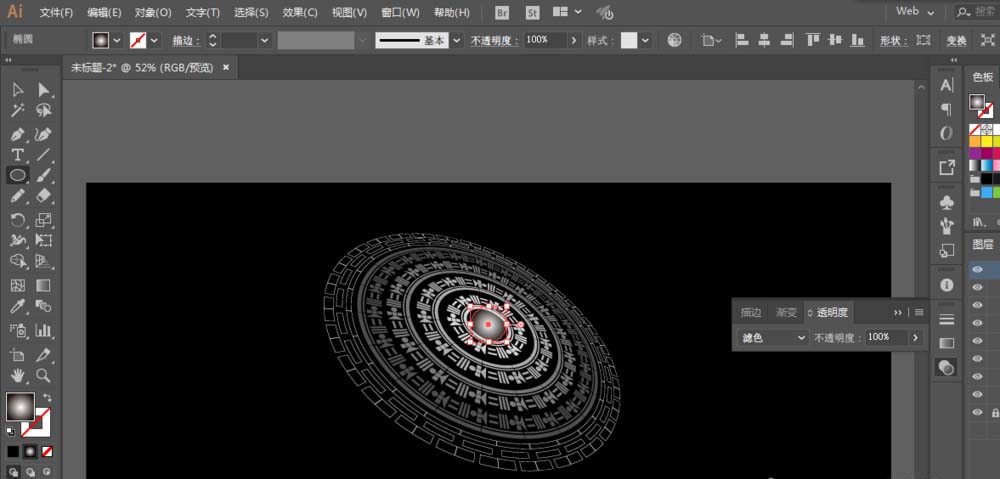Open the graphic style 样式 dropdown
Viewport: 1000px width, 479px height.
pos(645,40)
